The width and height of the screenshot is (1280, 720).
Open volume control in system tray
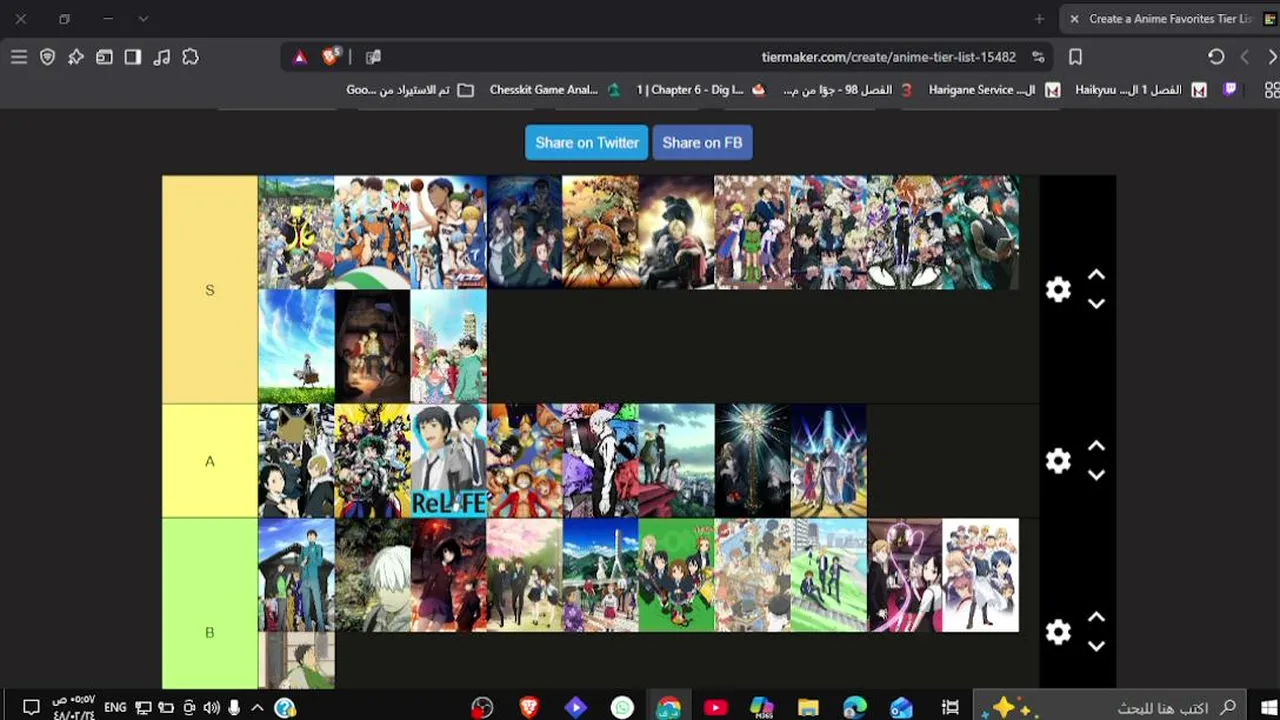[211, 708]
